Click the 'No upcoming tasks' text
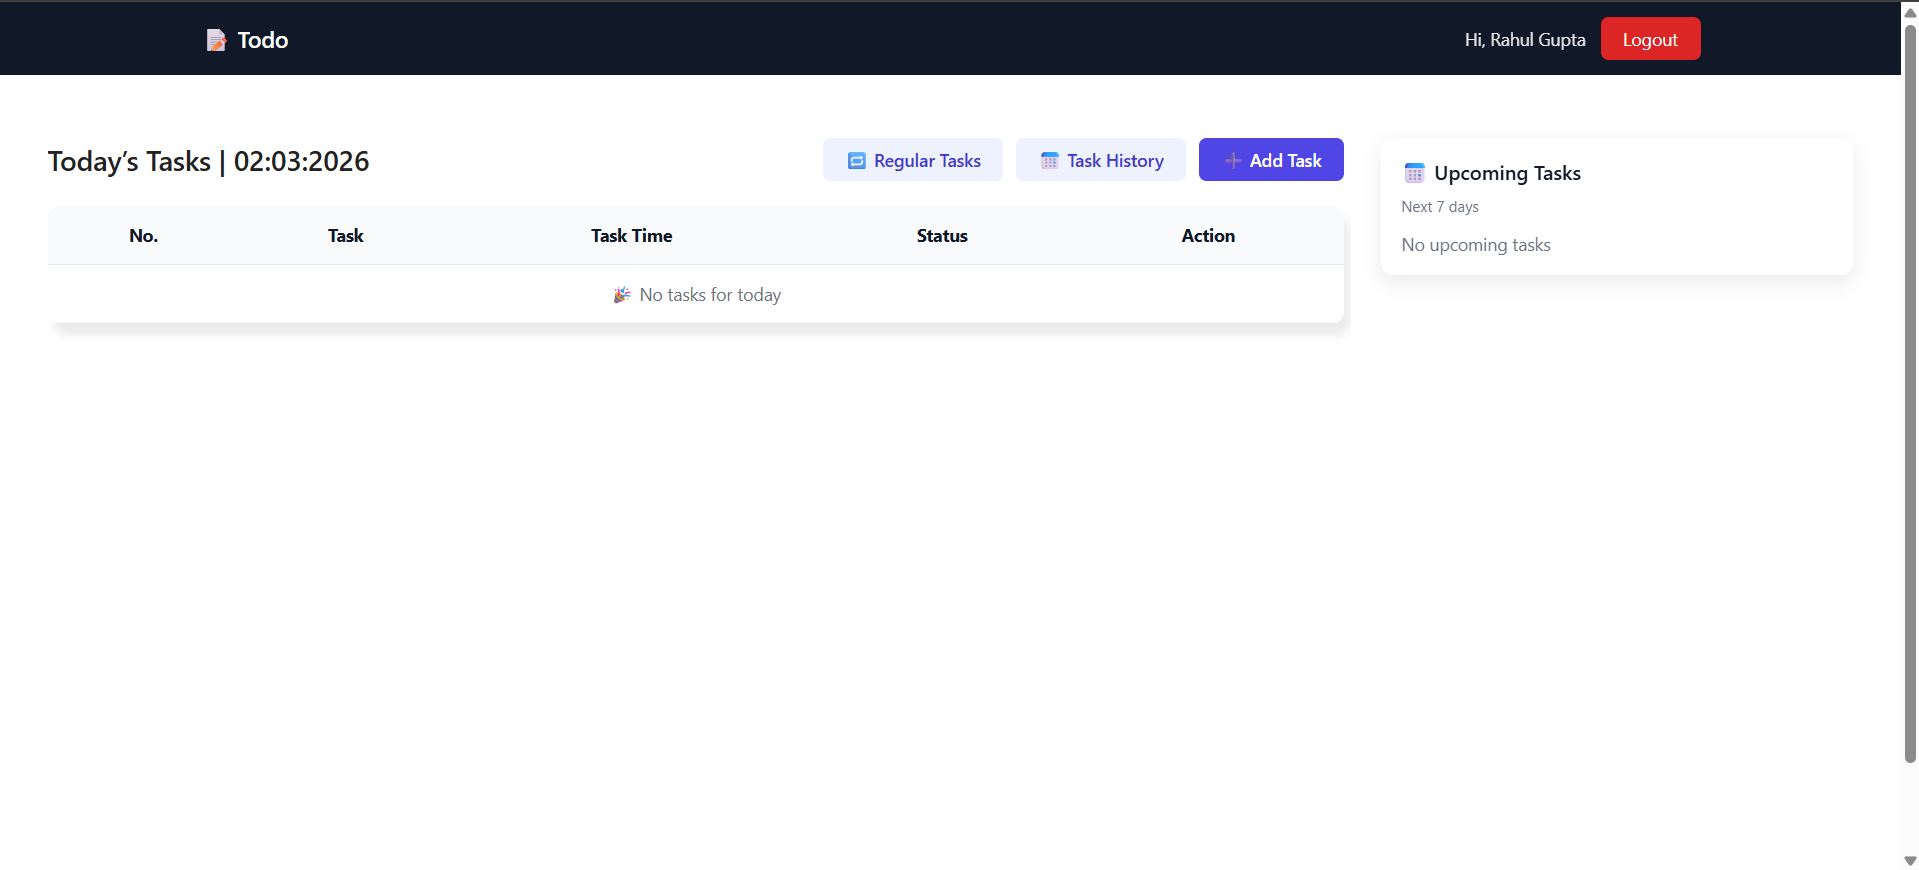The width and height of the screenshot is (1919, 870). 1476,245
